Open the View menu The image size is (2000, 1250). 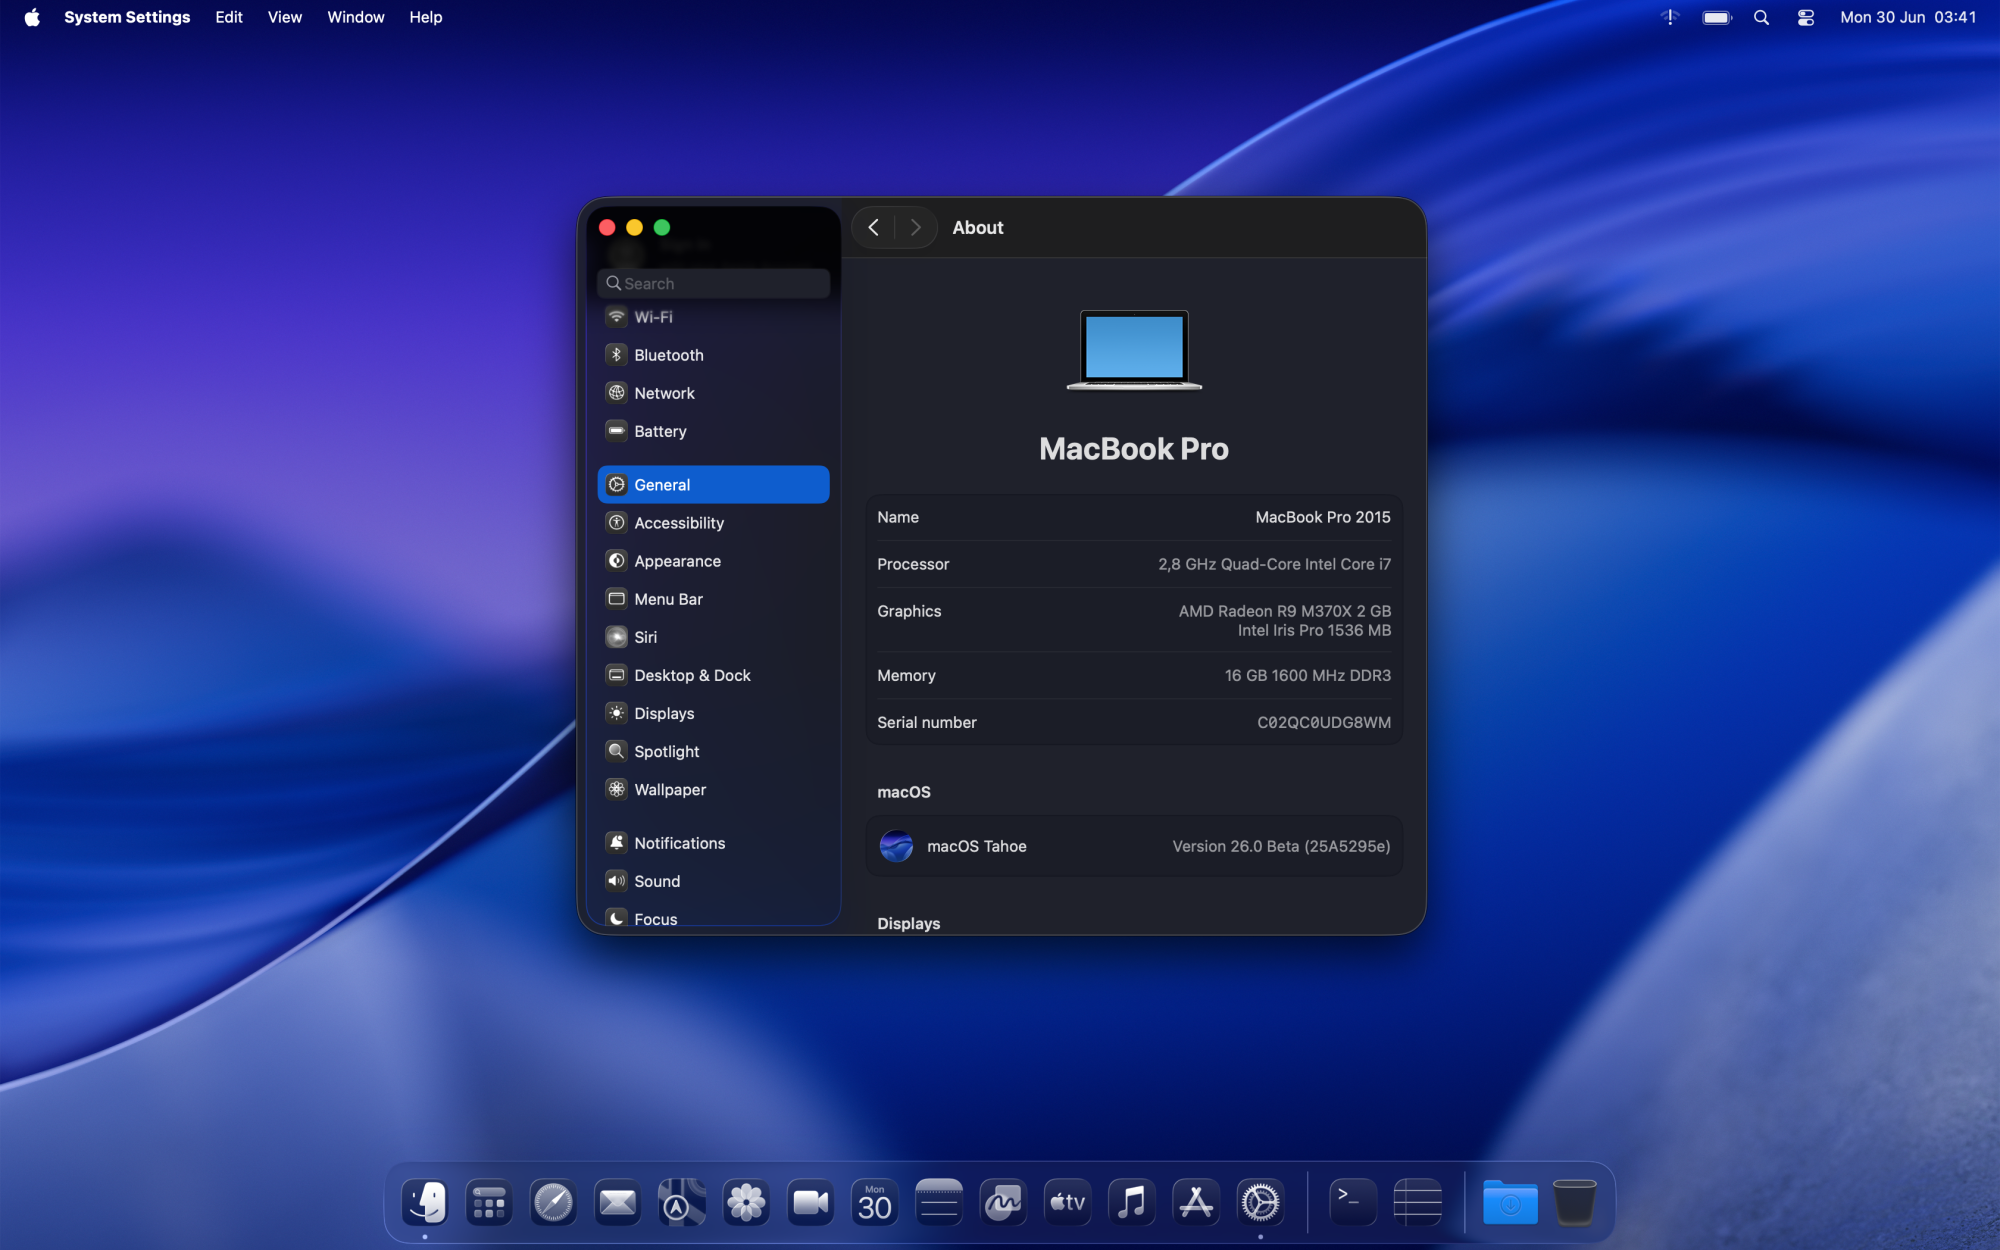(284, 17)
